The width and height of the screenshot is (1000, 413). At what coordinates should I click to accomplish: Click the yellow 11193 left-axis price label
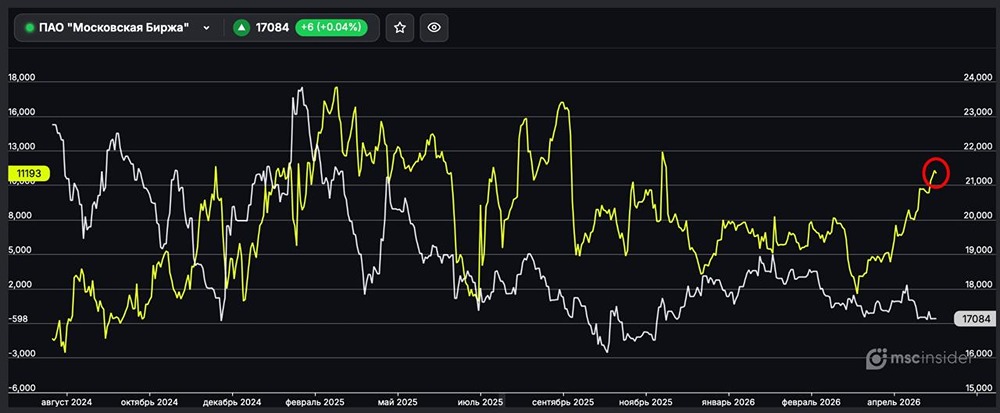pos(29,173)
